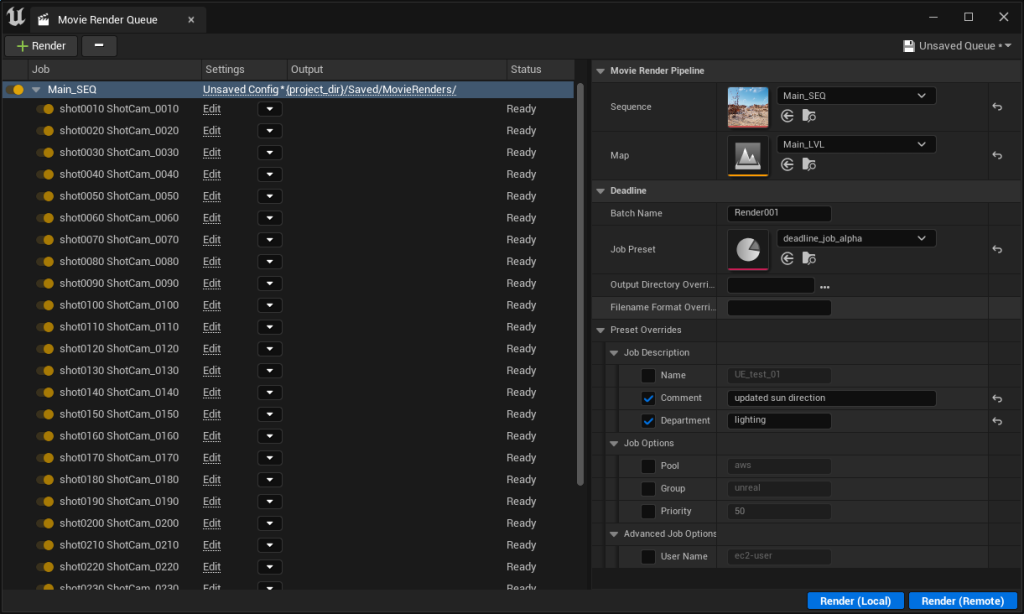Uncheck the Comment override checkbox

pyautogui.click(x=647, y=397)
